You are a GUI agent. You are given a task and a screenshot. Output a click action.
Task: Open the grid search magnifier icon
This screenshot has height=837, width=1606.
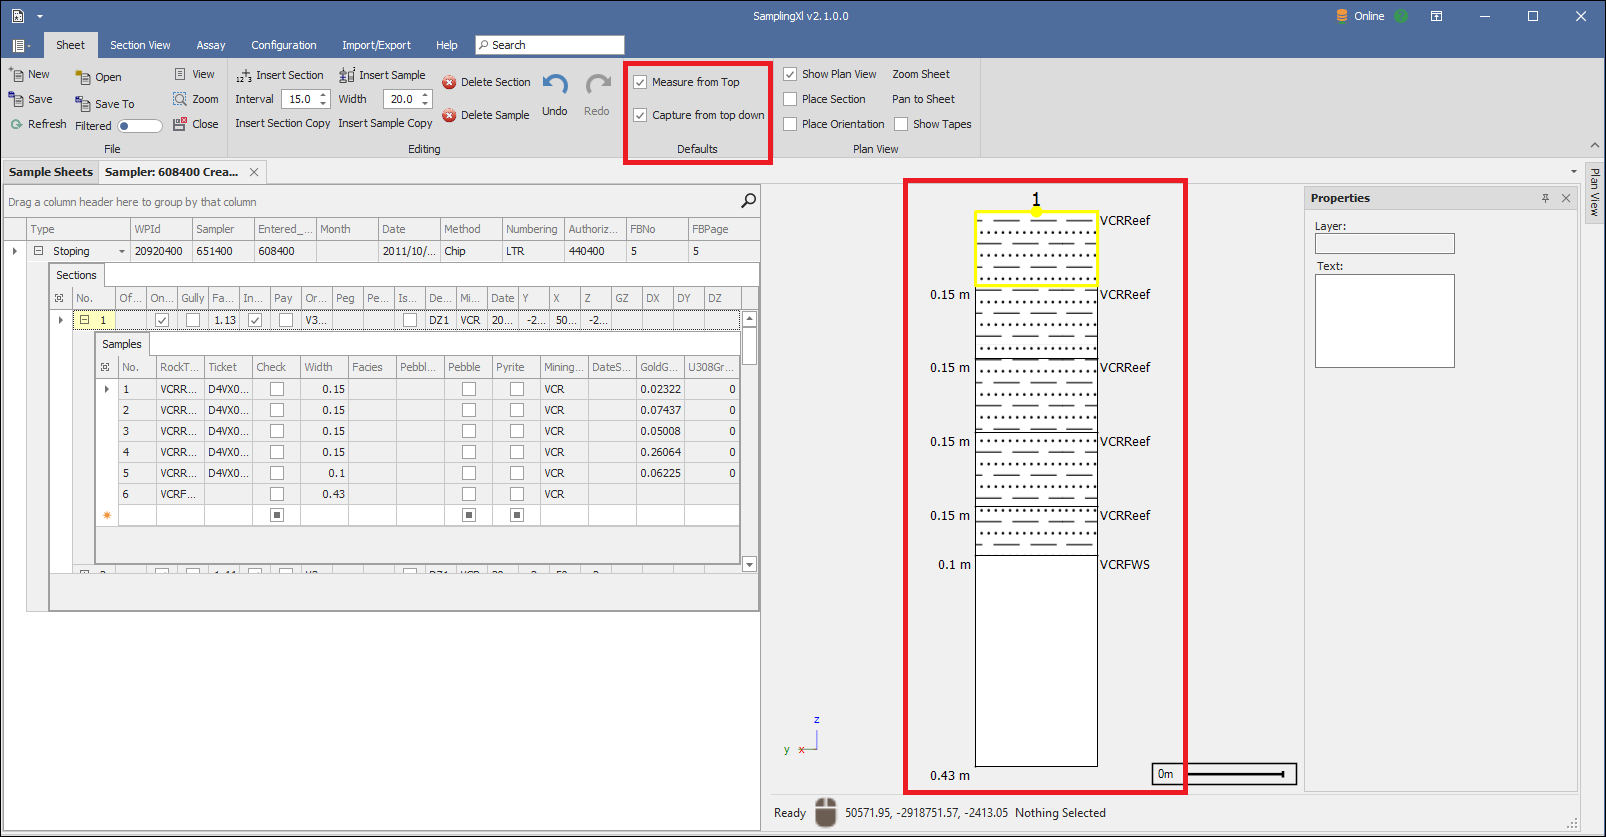748,201
